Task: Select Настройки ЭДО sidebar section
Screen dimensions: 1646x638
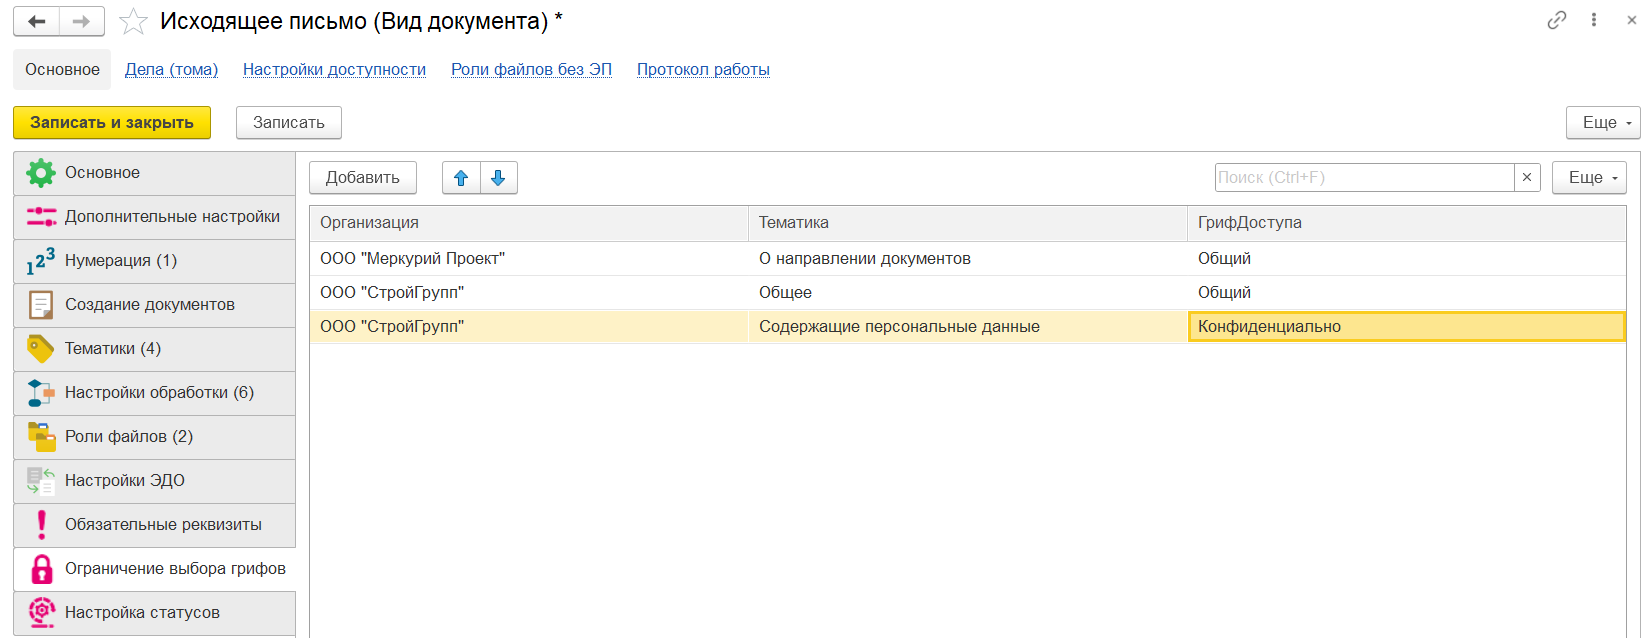Action: point(155,481)
